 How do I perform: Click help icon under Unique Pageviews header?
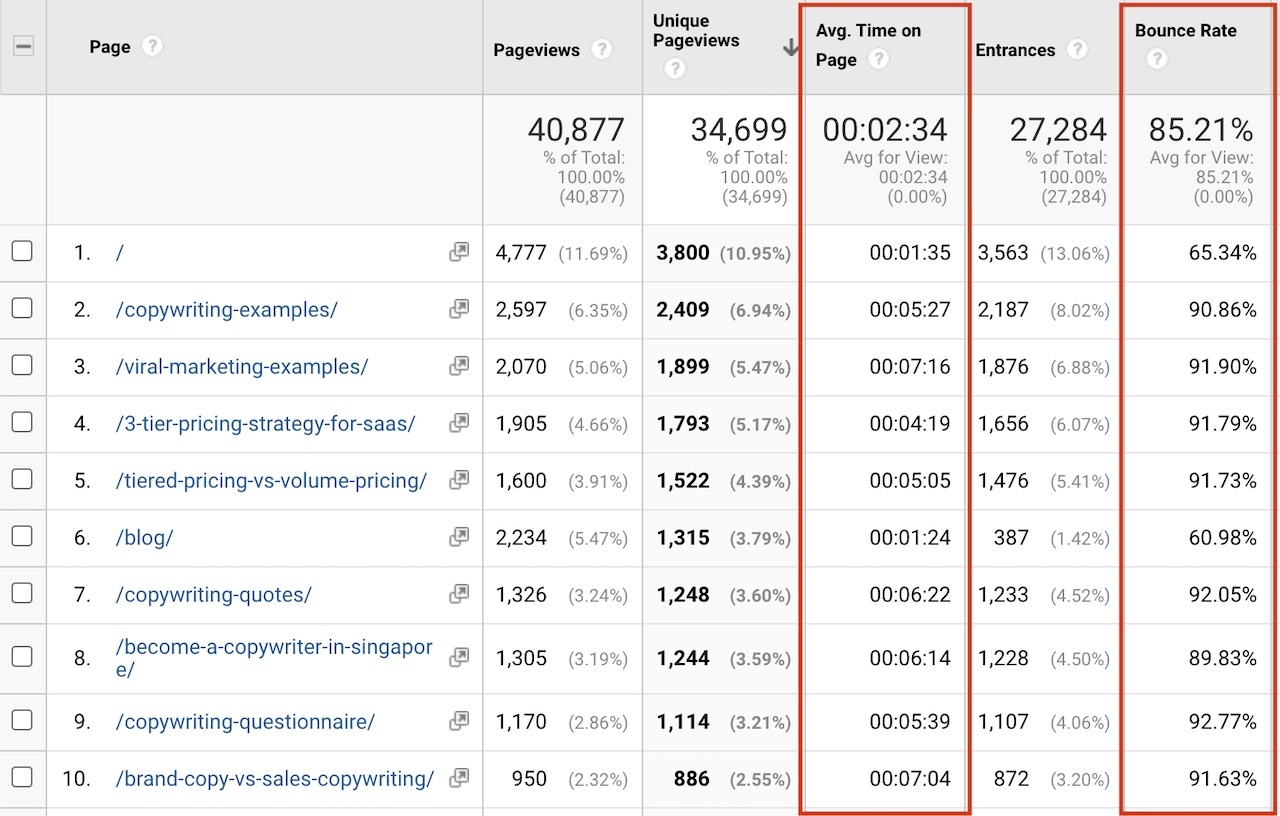(675, 68)
